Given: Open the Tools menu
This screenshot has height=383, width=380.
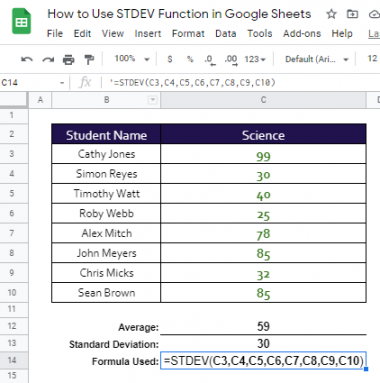Looking at the screenshot, I should tap(260, 34).
